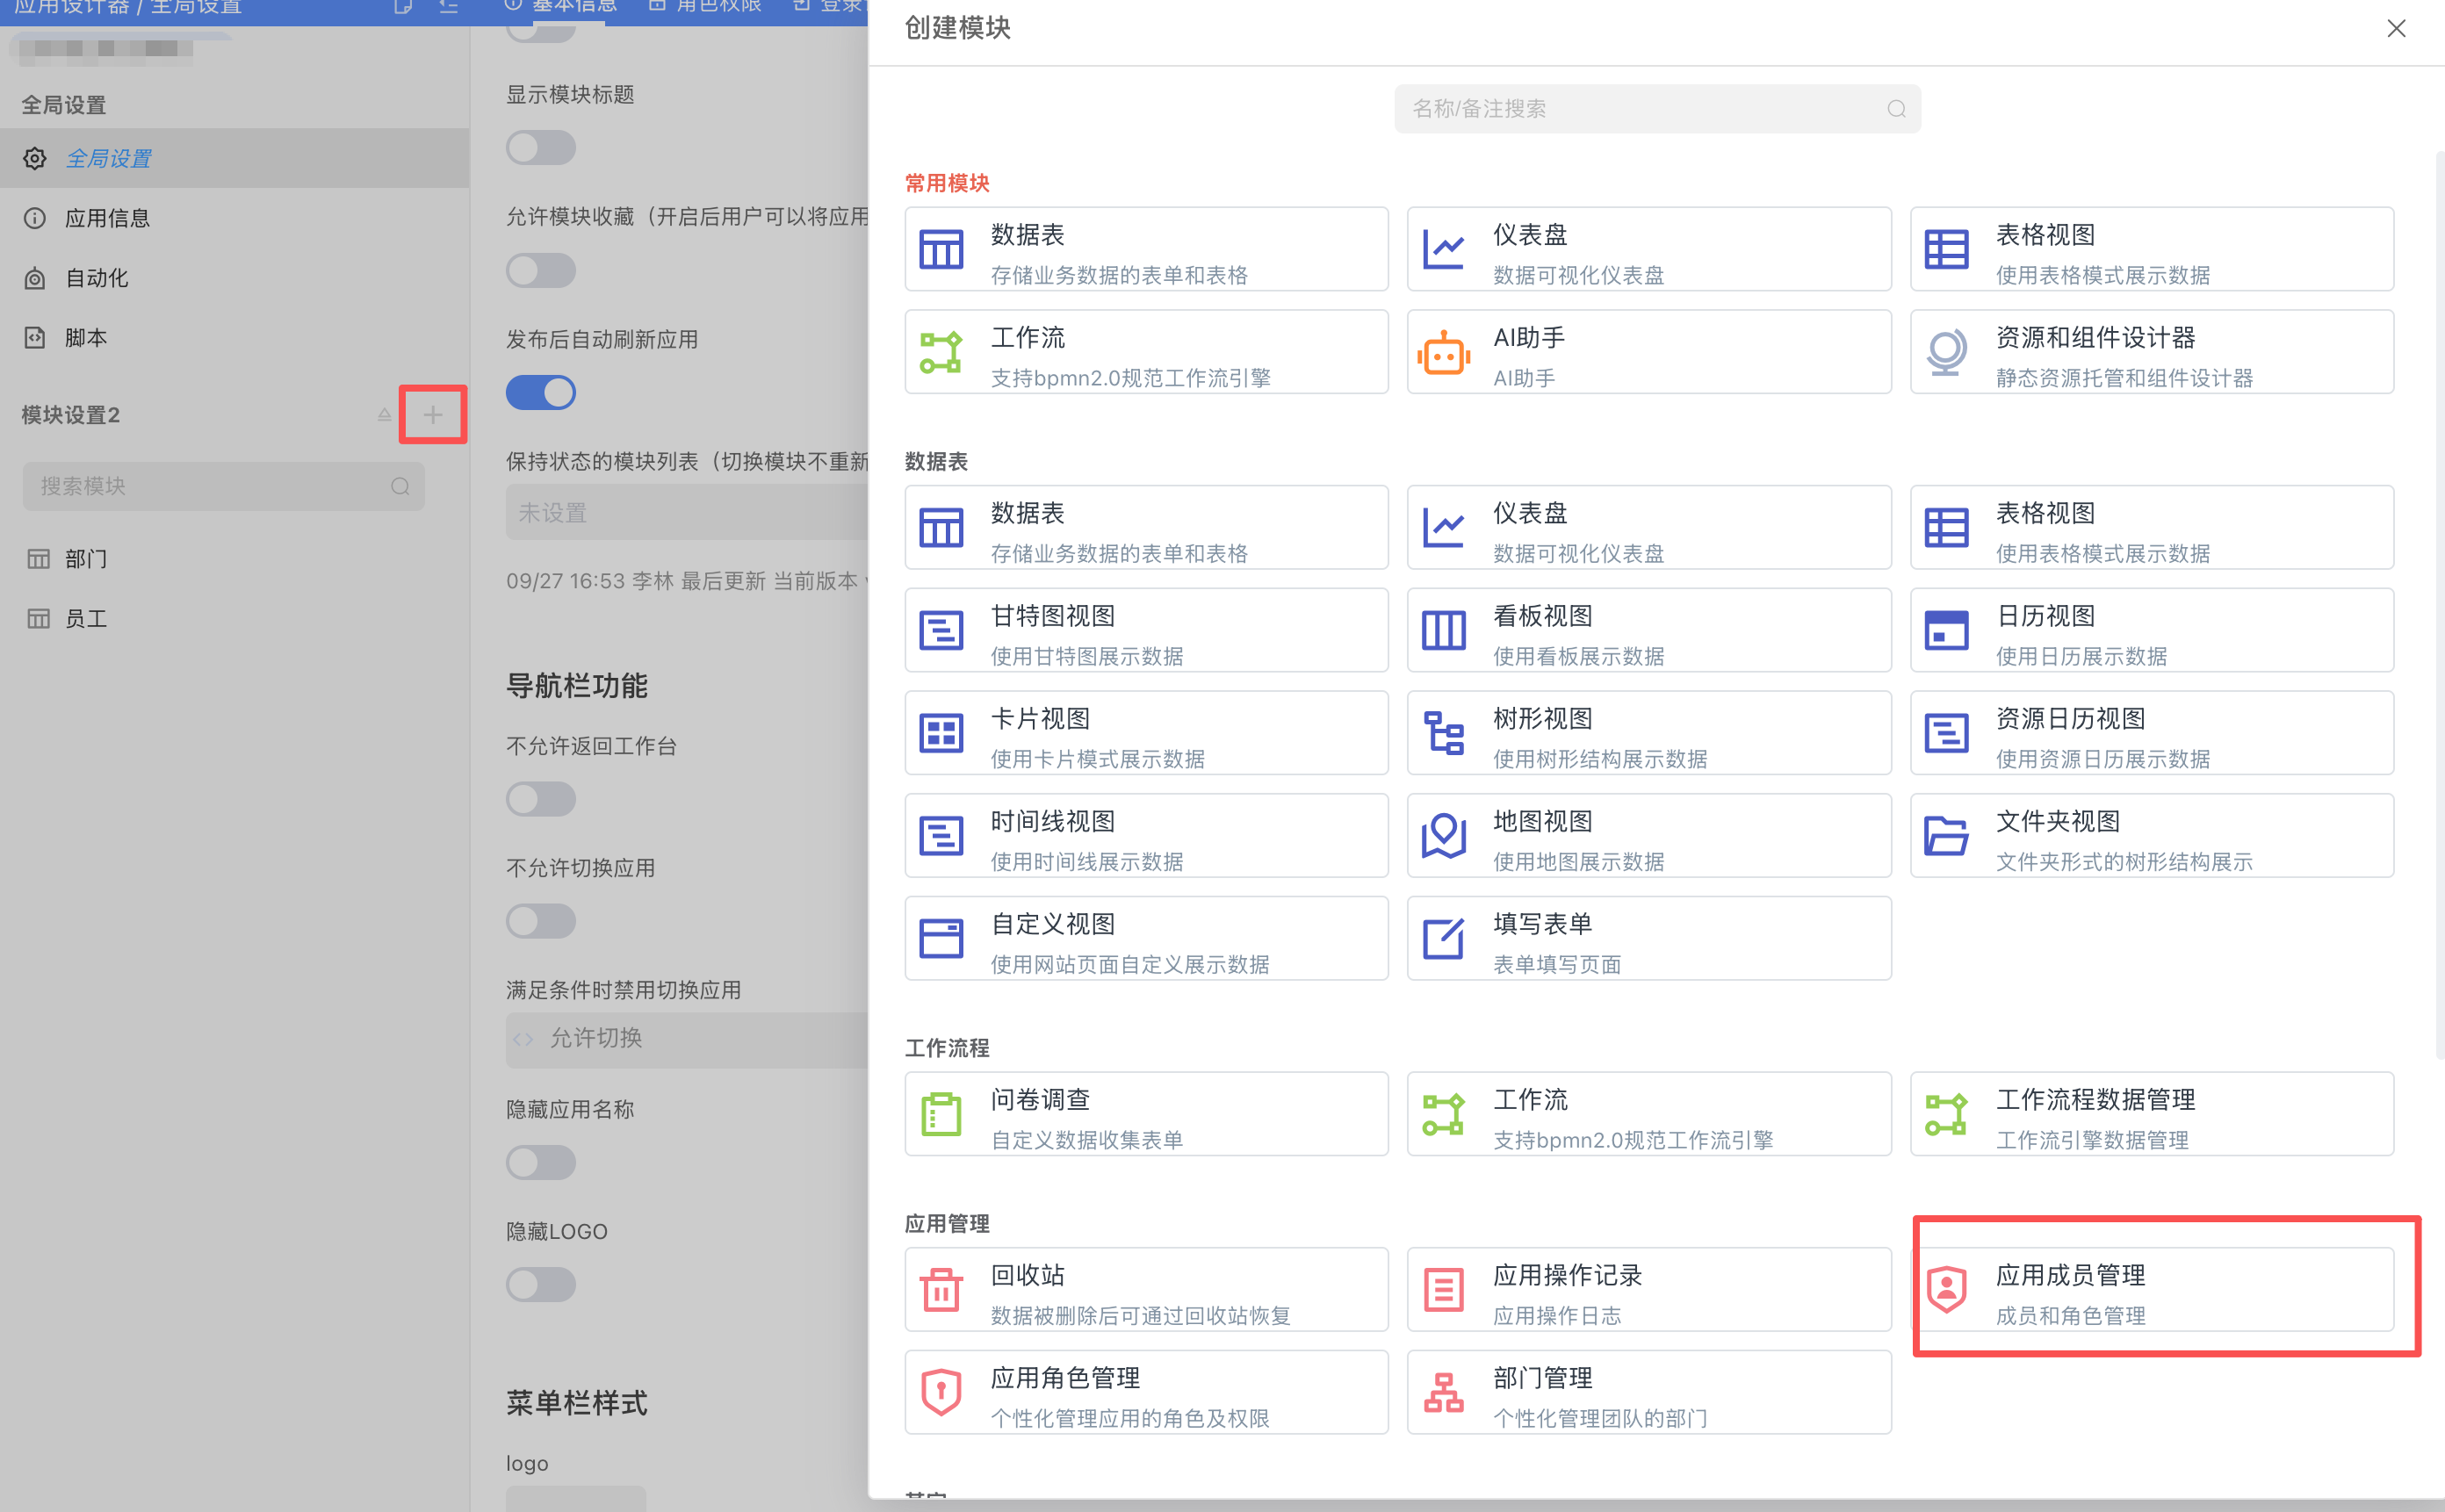This screenshot has height=1512, width=2445.
Task: Collapse the 模块设置2 section triangle
Action: pyautogui.click(x=384, y=414)
